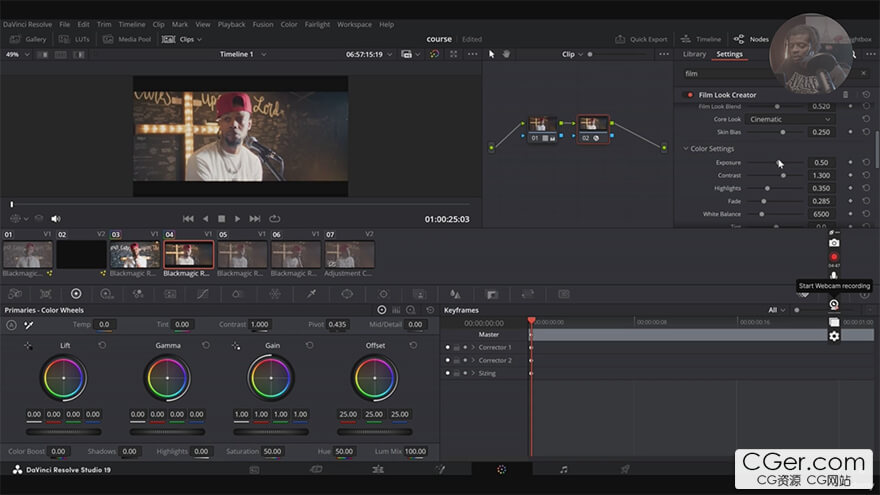Switch to the Color page icon
The image size is (880, 495).
tap(502, 469)
